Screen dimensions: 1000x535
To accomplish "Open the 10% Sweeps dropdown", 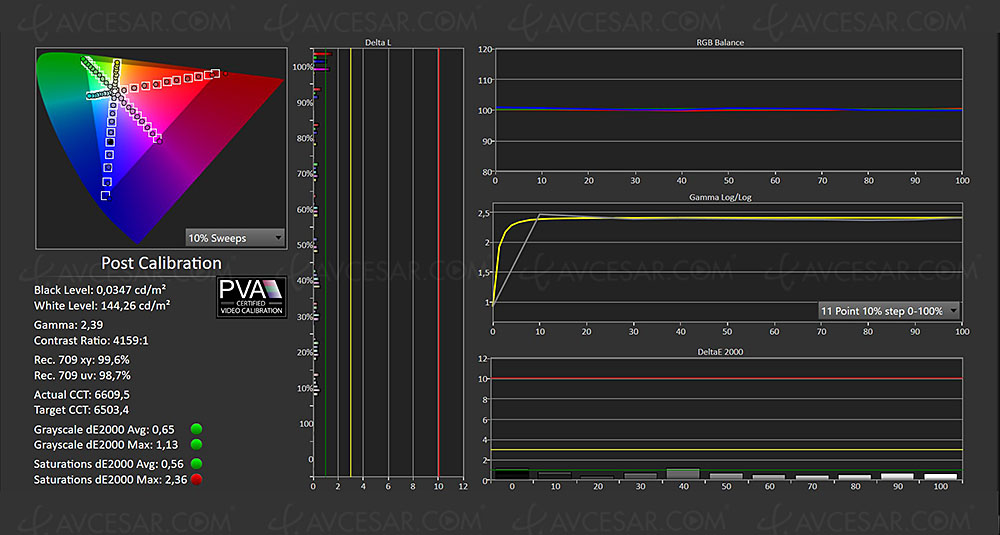I will click(234, 238).
